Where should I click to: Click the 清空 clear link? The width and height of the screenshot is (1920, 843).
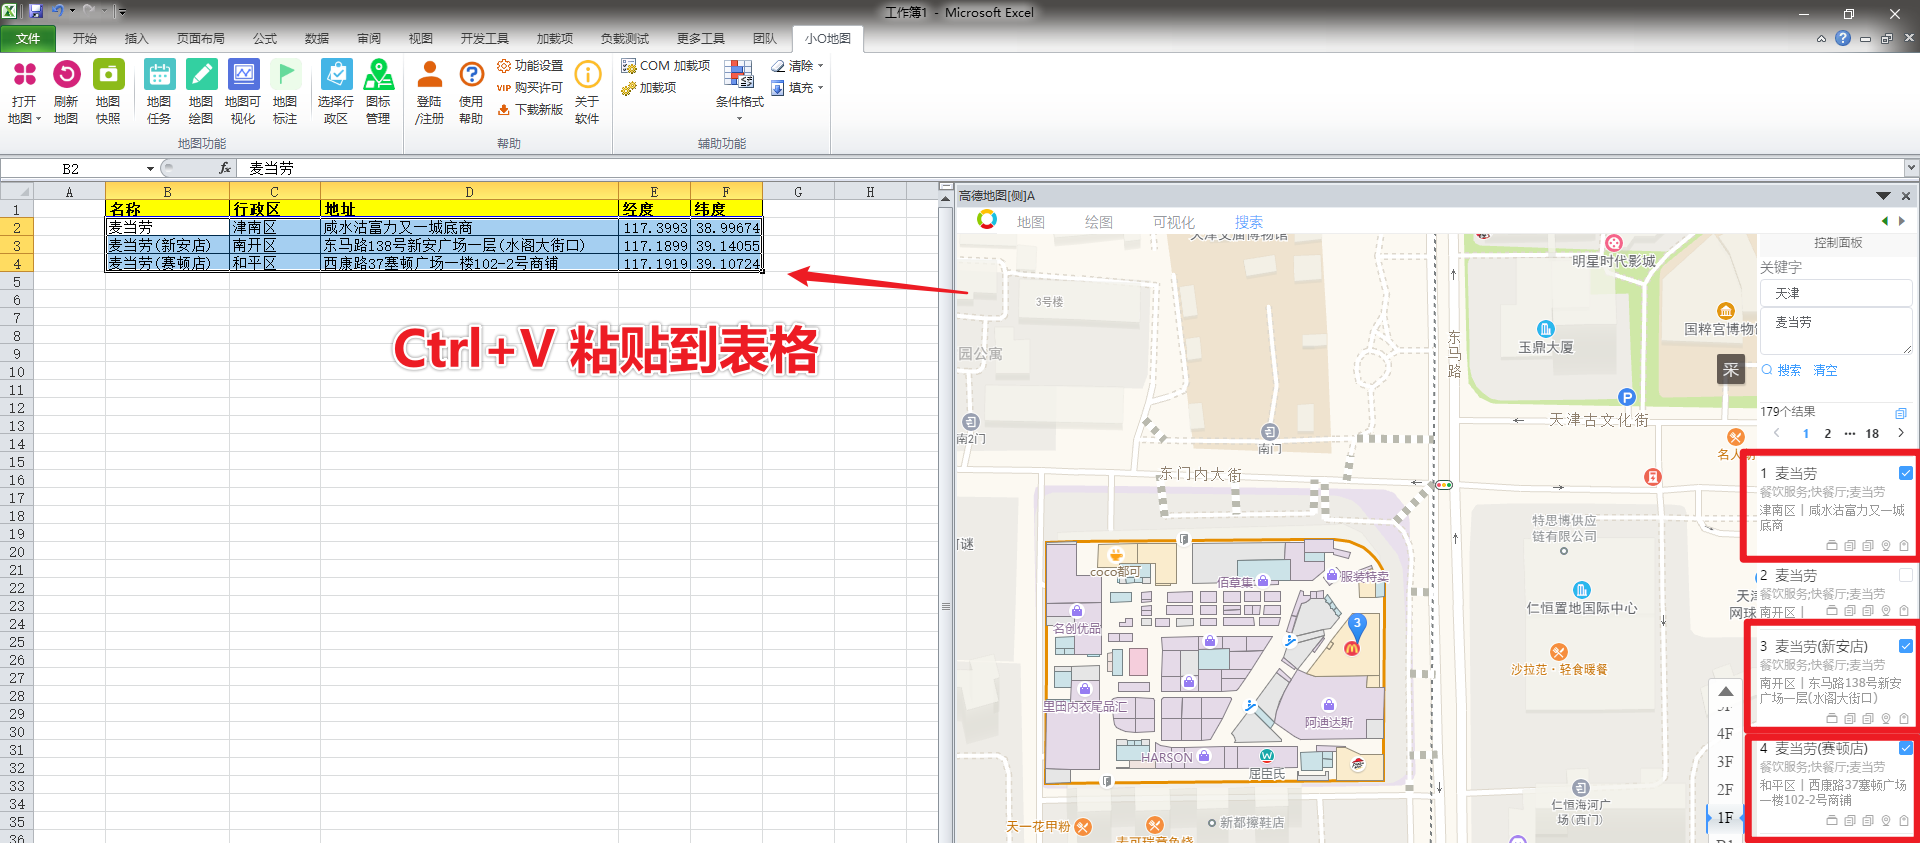(1825, 370)
